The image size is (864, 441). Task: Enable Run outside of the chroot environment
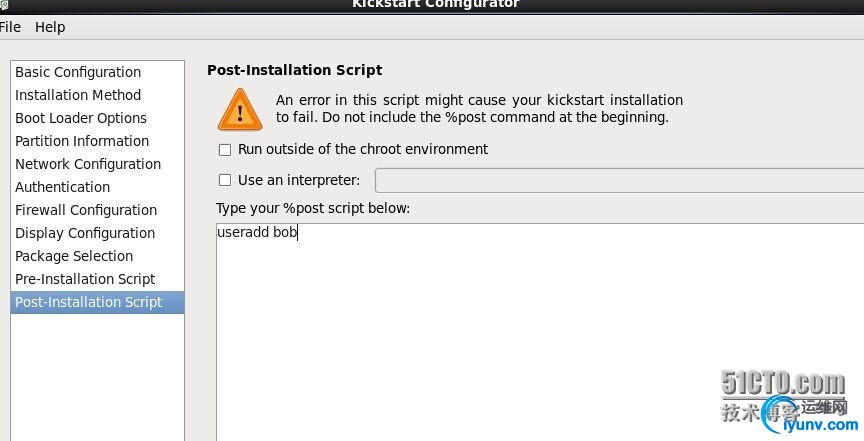pyautogui.click(x=225, y=150)
